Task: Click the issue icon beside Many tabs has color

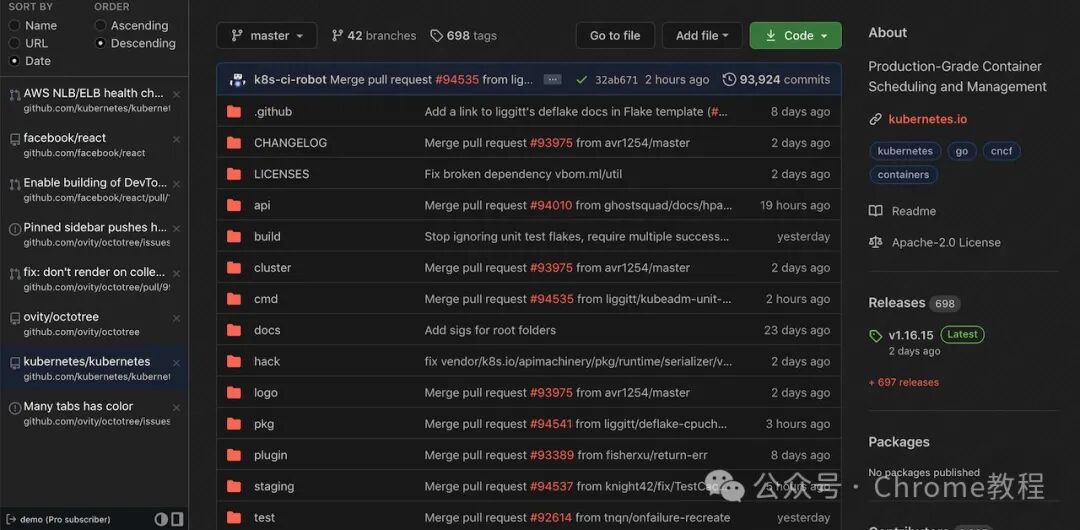Action: [14, 408]
